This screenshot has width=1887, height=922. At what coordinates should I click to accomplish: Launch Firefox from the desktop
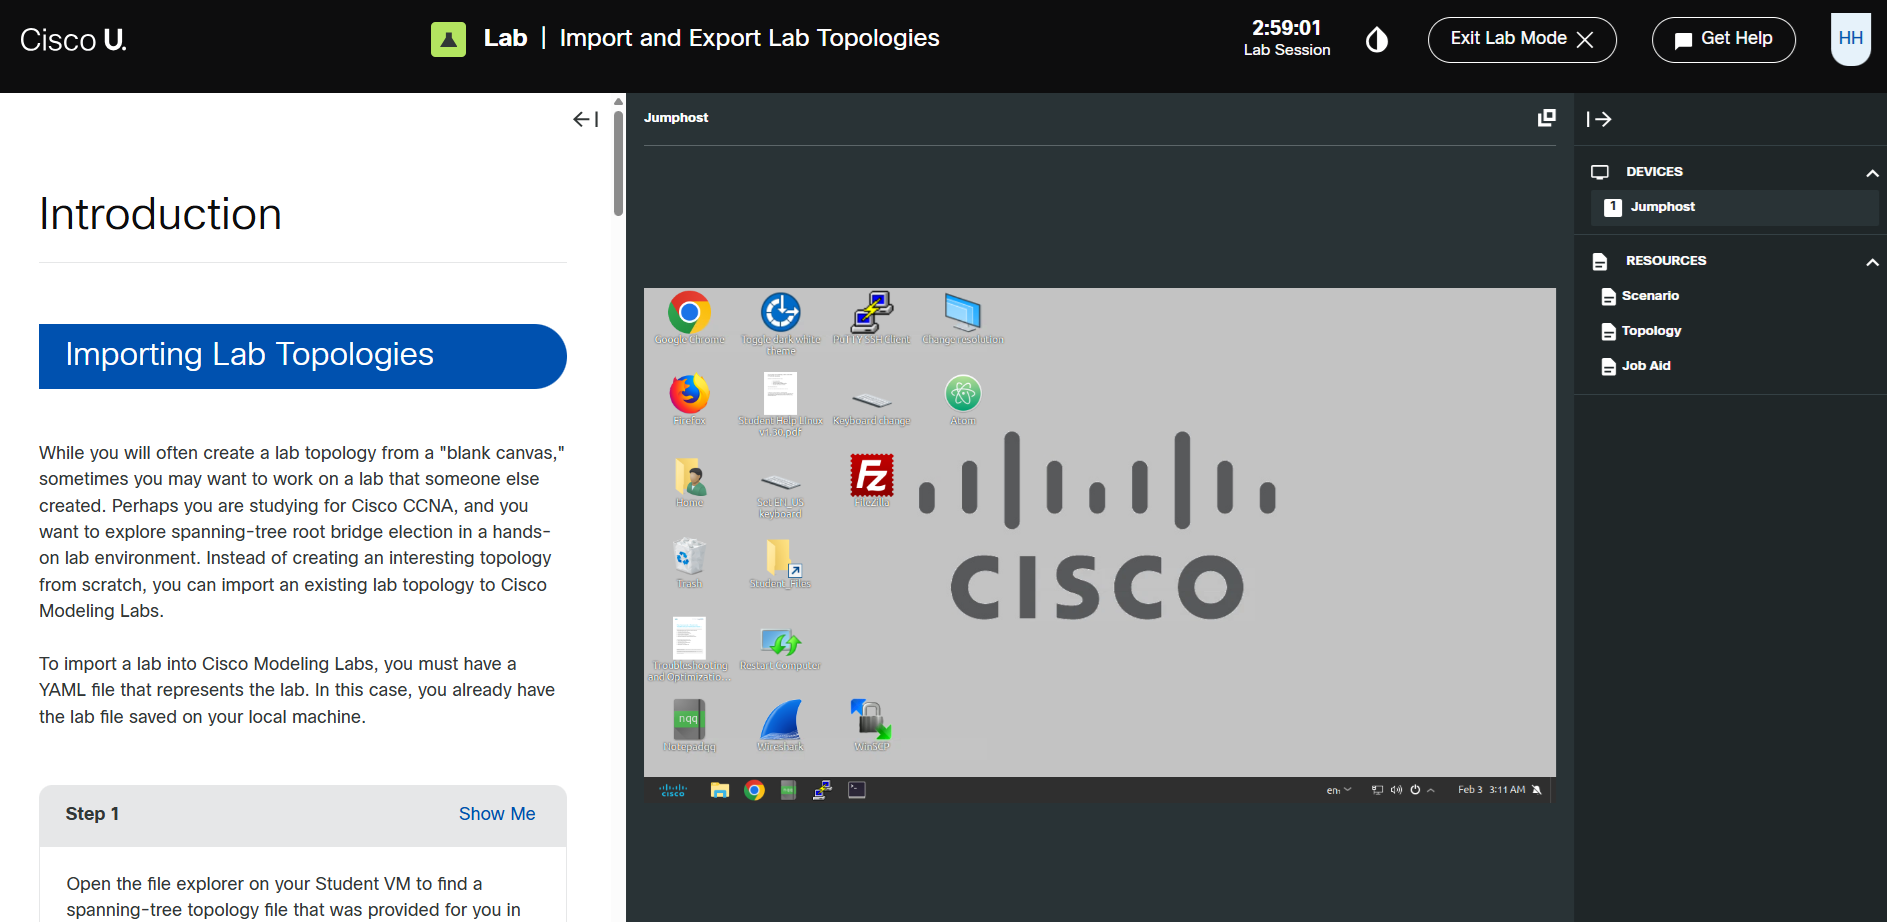click(689, 400)
